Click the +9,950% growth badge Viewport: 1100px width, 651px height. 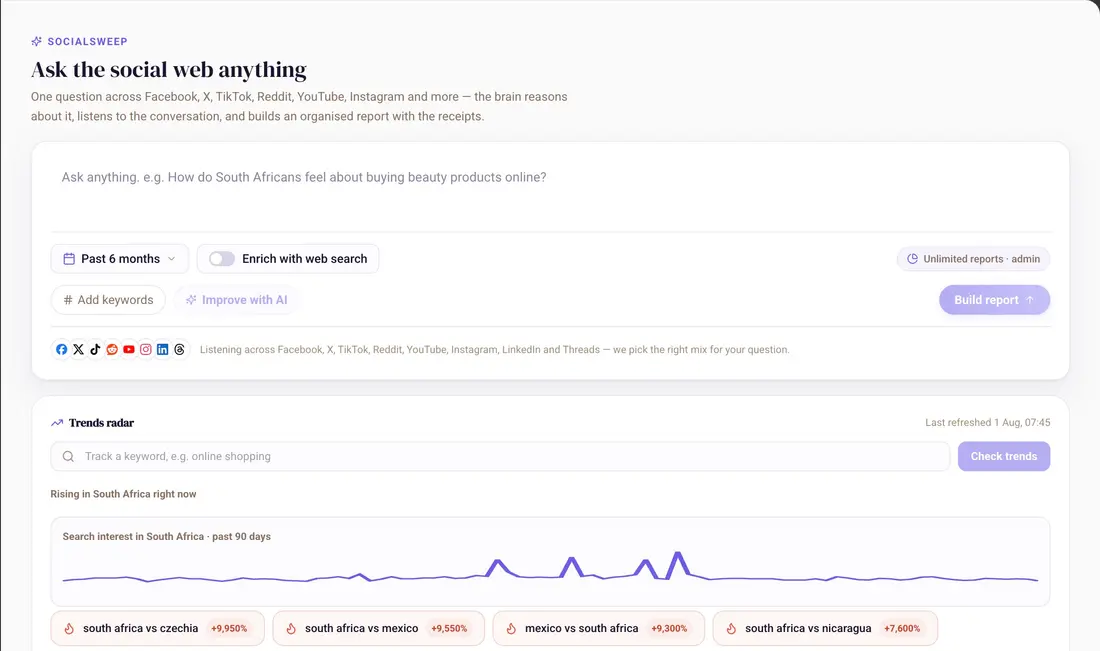[229, 629]
